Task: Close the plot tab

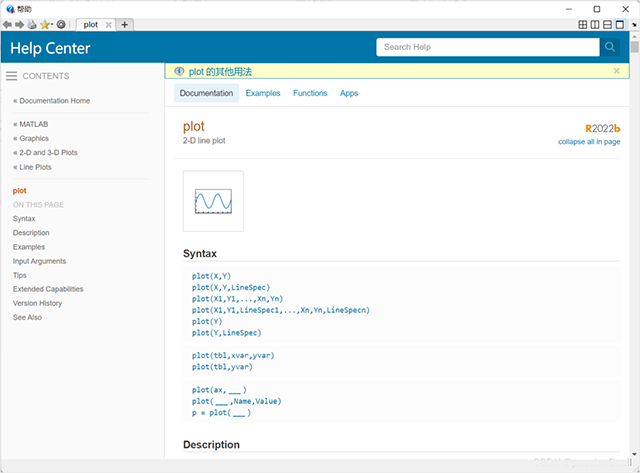Action: (x=109, y=24)
